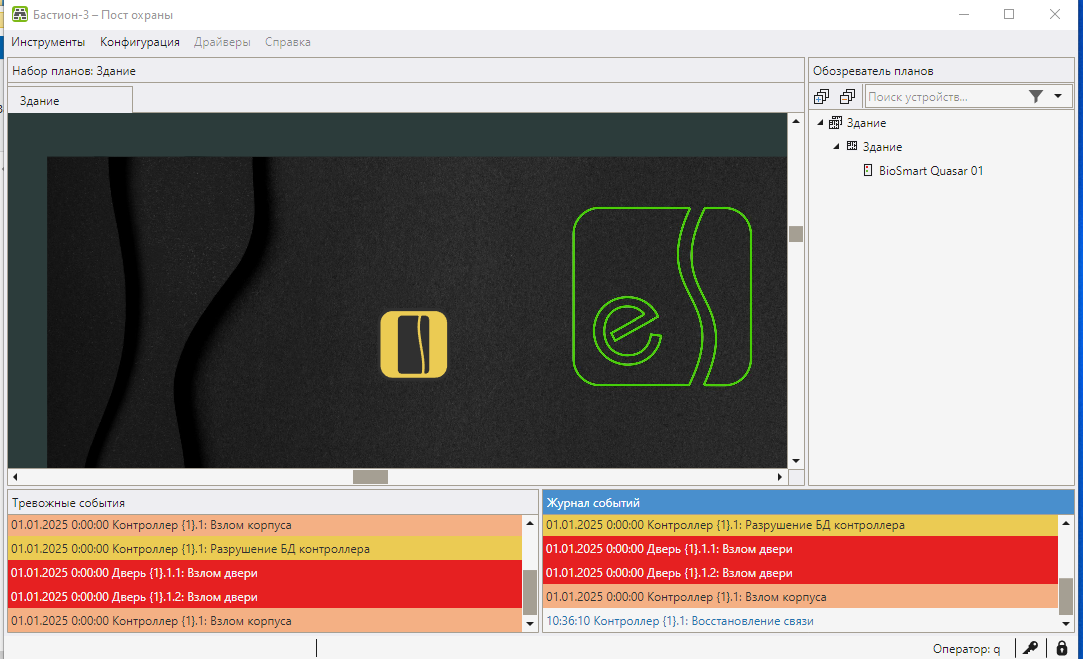This screenshot has width=1083, height=659.
Task: Click the yellow door device icon on plan
Action: [414, 344]
